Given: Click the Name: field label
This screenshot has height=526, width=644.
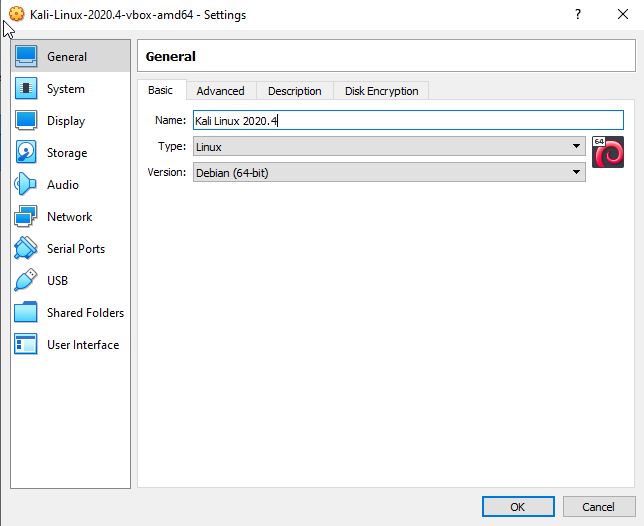Looking at the screenshot, I should [170, 120].
